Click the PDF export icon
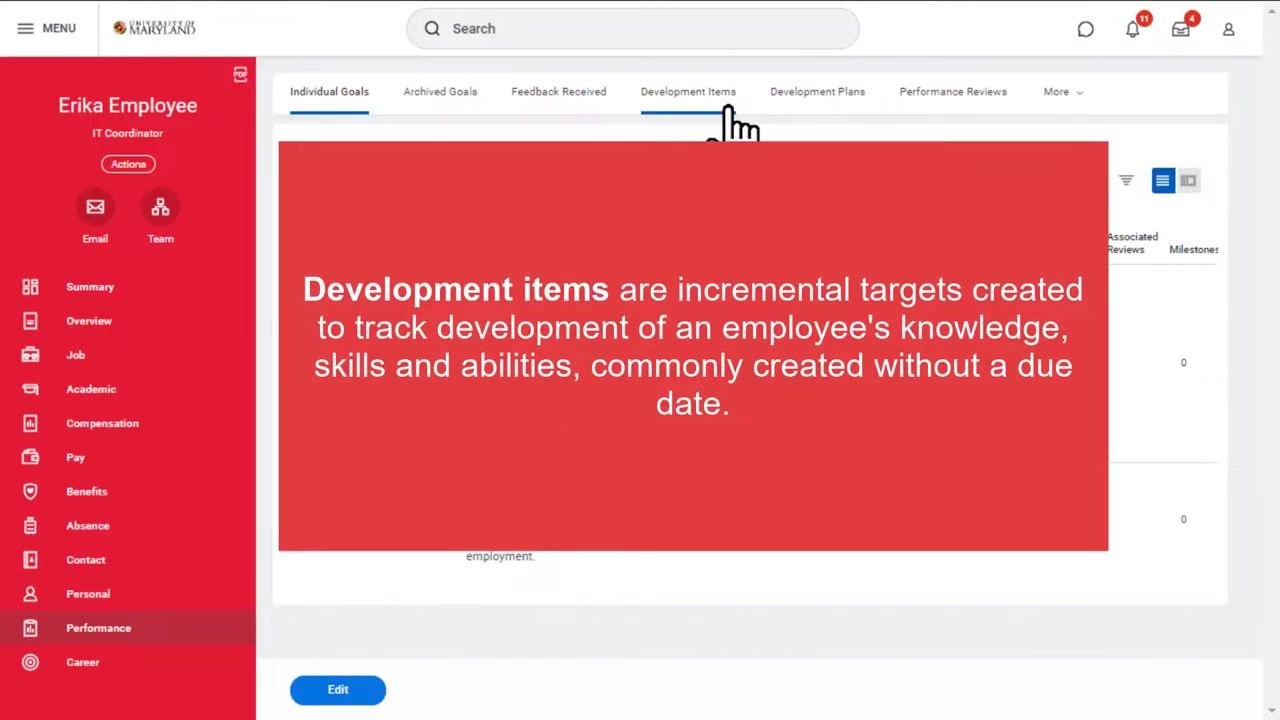The width and height of the screenshot is (1280, 720). (x=240, y=74)
